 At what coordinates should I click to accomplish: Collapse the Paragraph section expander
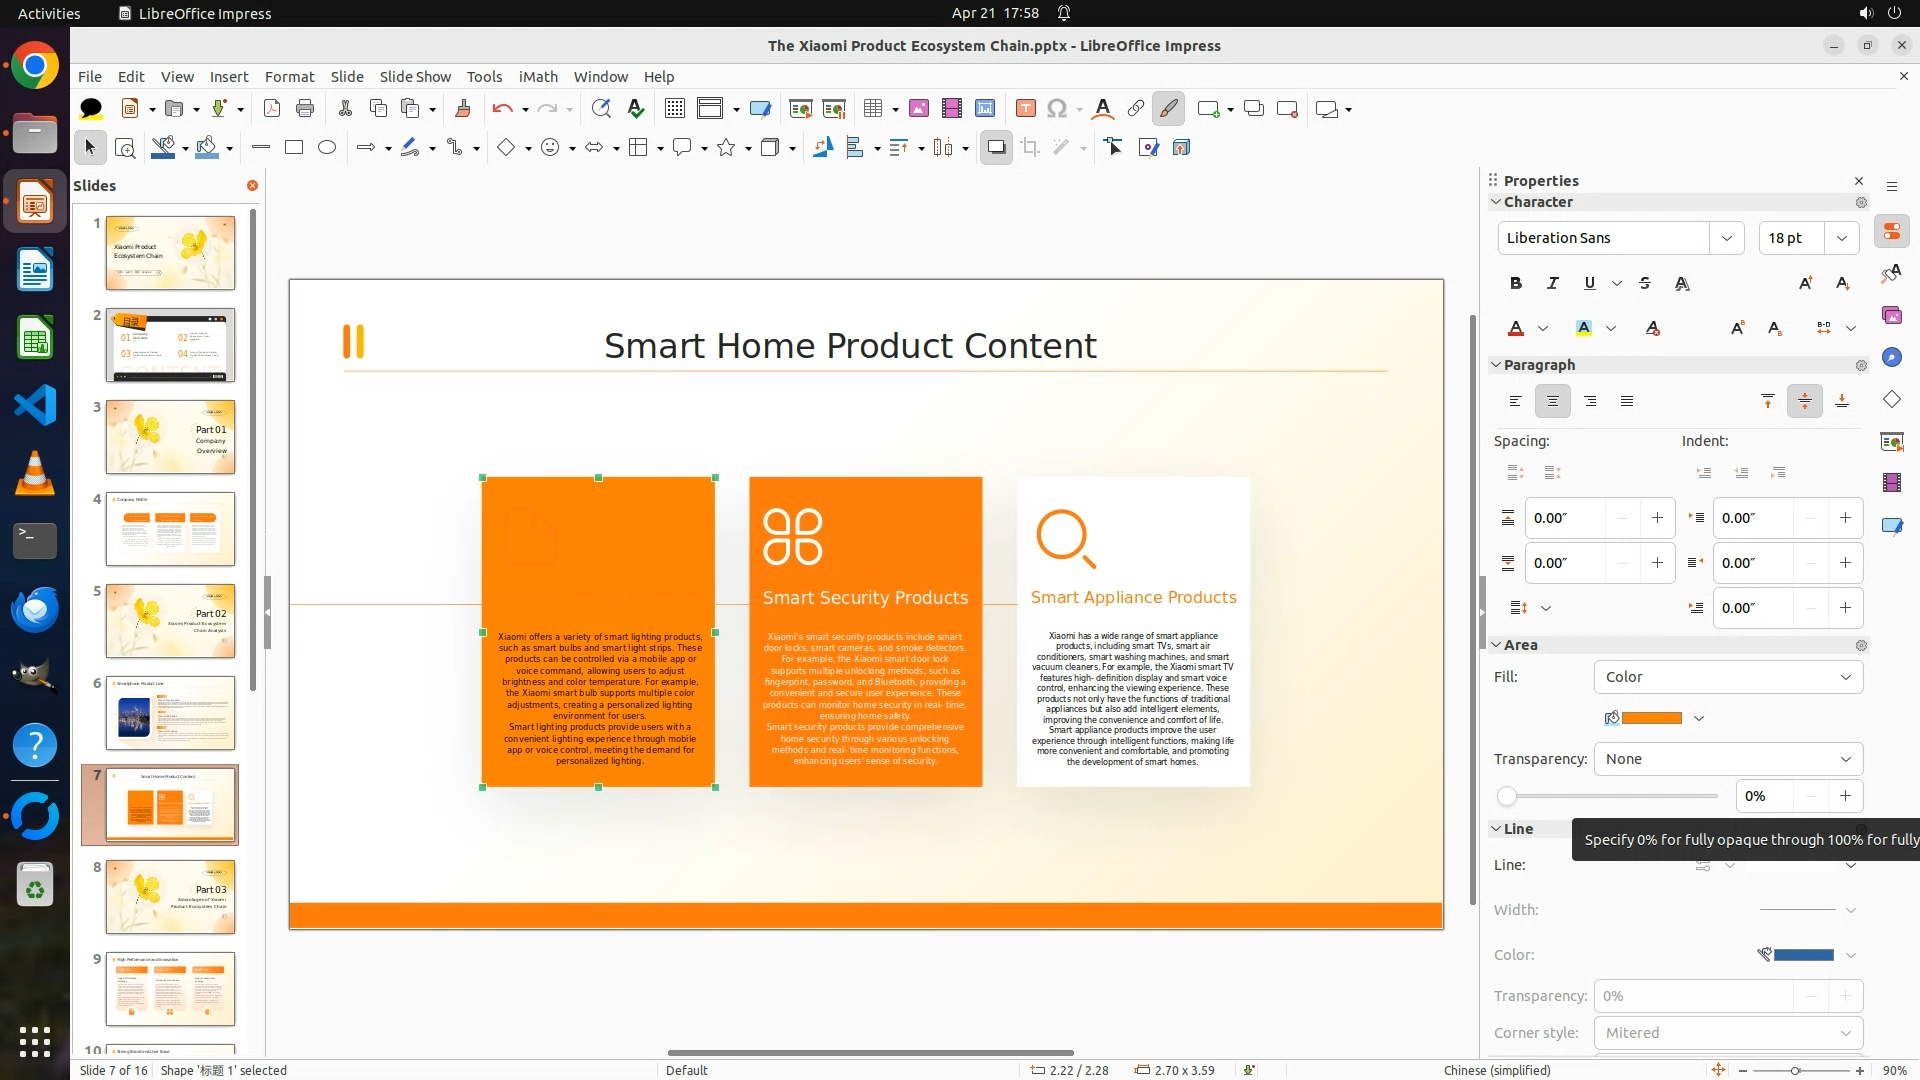tap(1497, 365)
